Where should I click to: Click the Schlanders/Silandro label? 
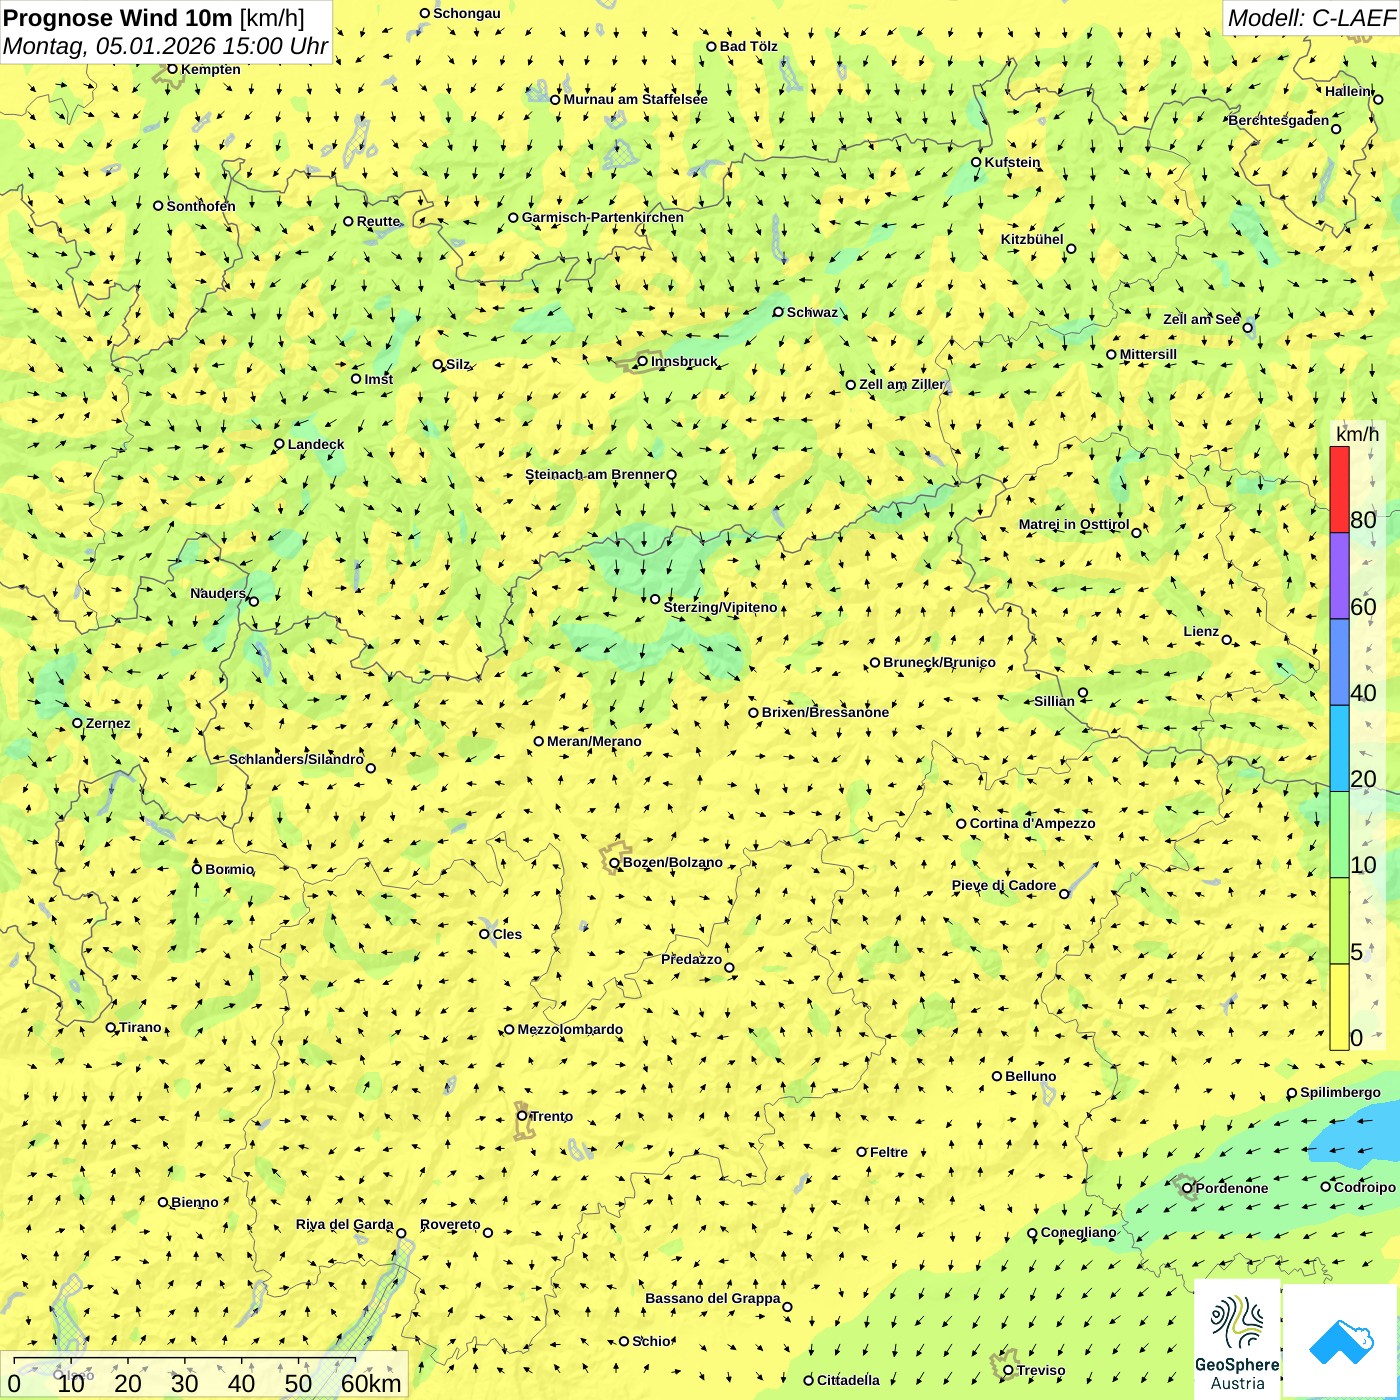click(296, 759)
